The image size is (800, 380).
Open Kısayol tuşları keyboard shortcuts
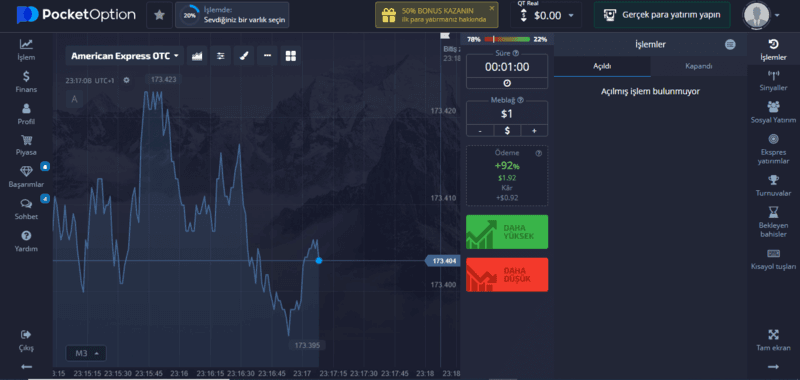pyautogui.click(x=773, y=259)
